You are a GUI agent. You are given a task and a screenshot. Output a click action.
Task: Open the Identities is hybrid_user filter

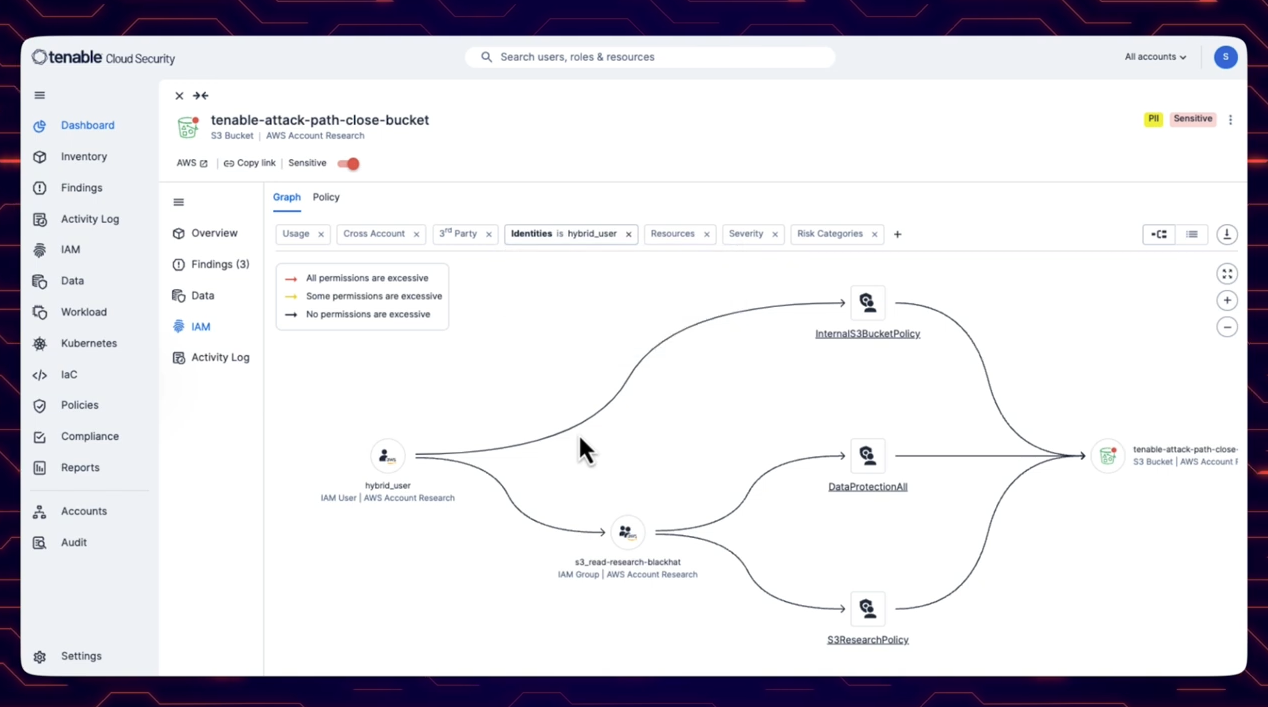coord(564,234)
